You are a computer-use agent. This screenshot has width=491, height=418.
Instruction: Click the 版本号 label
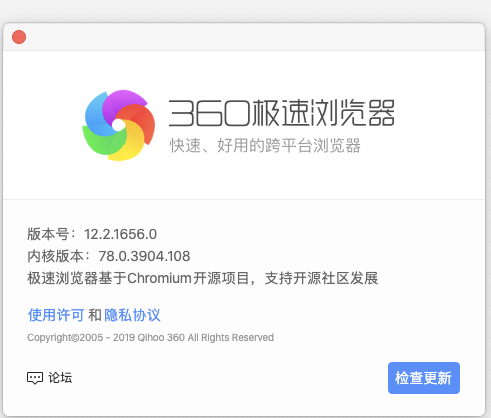(x=48, y=234)
